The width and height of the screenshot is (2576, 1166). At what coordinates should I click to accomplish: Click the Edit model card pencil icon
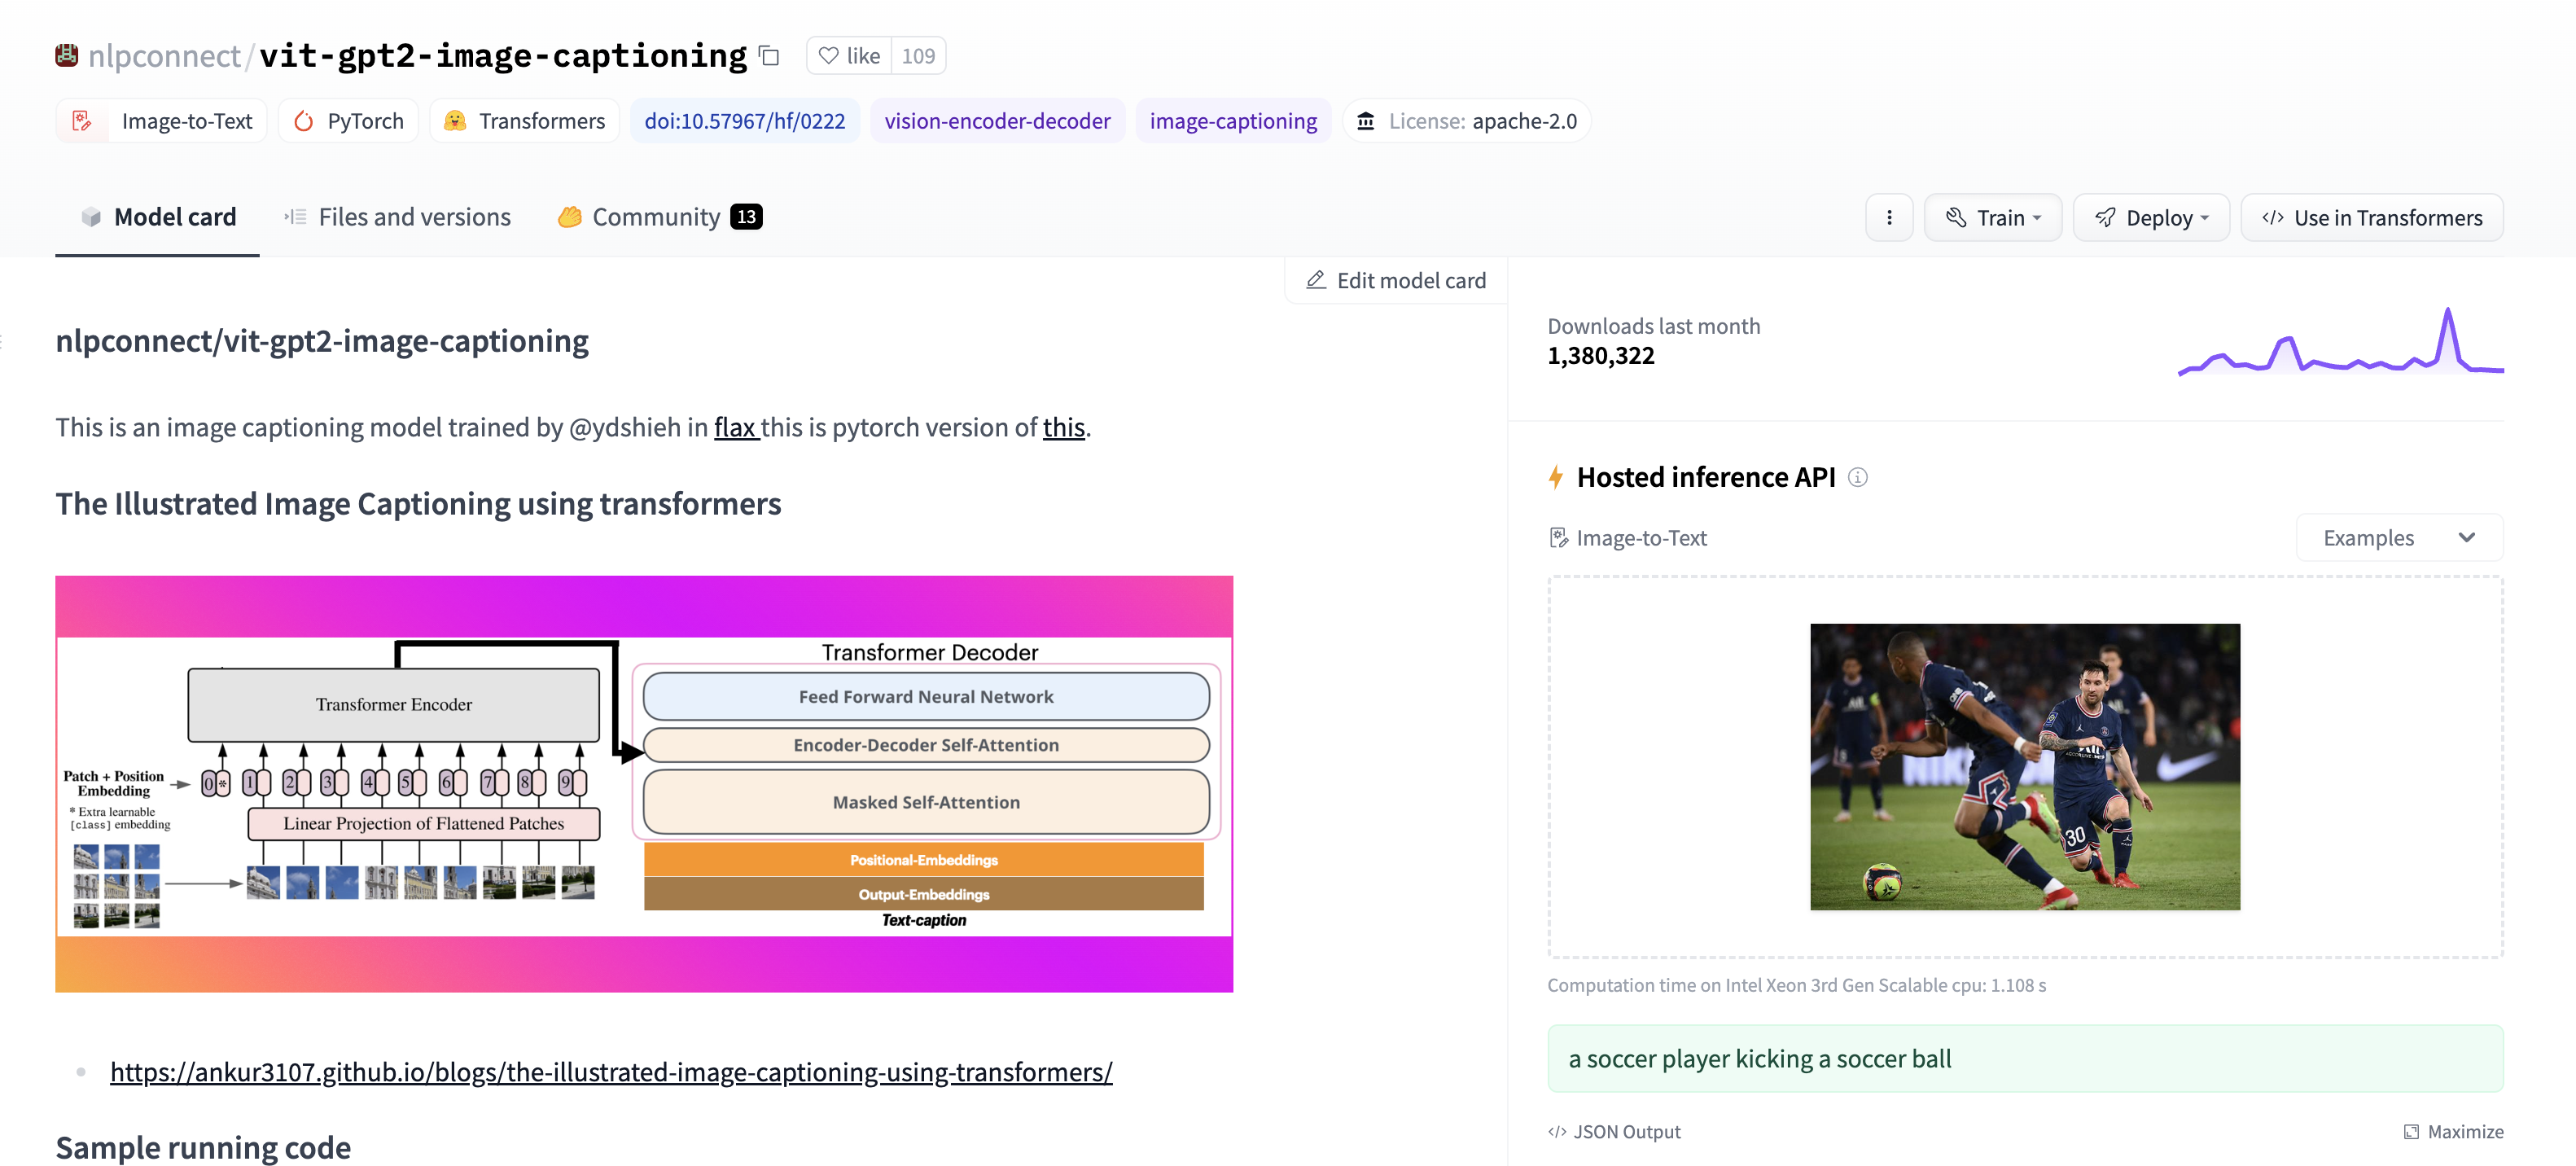pyautogui.click(x=1316, y=279)
